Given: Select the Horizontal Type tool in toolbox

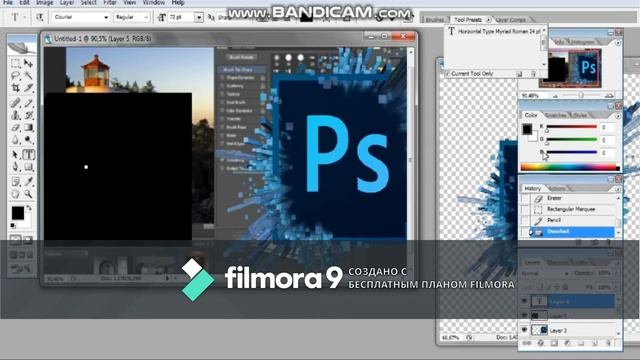Looking at the screenshot, I should coord(28,155).
